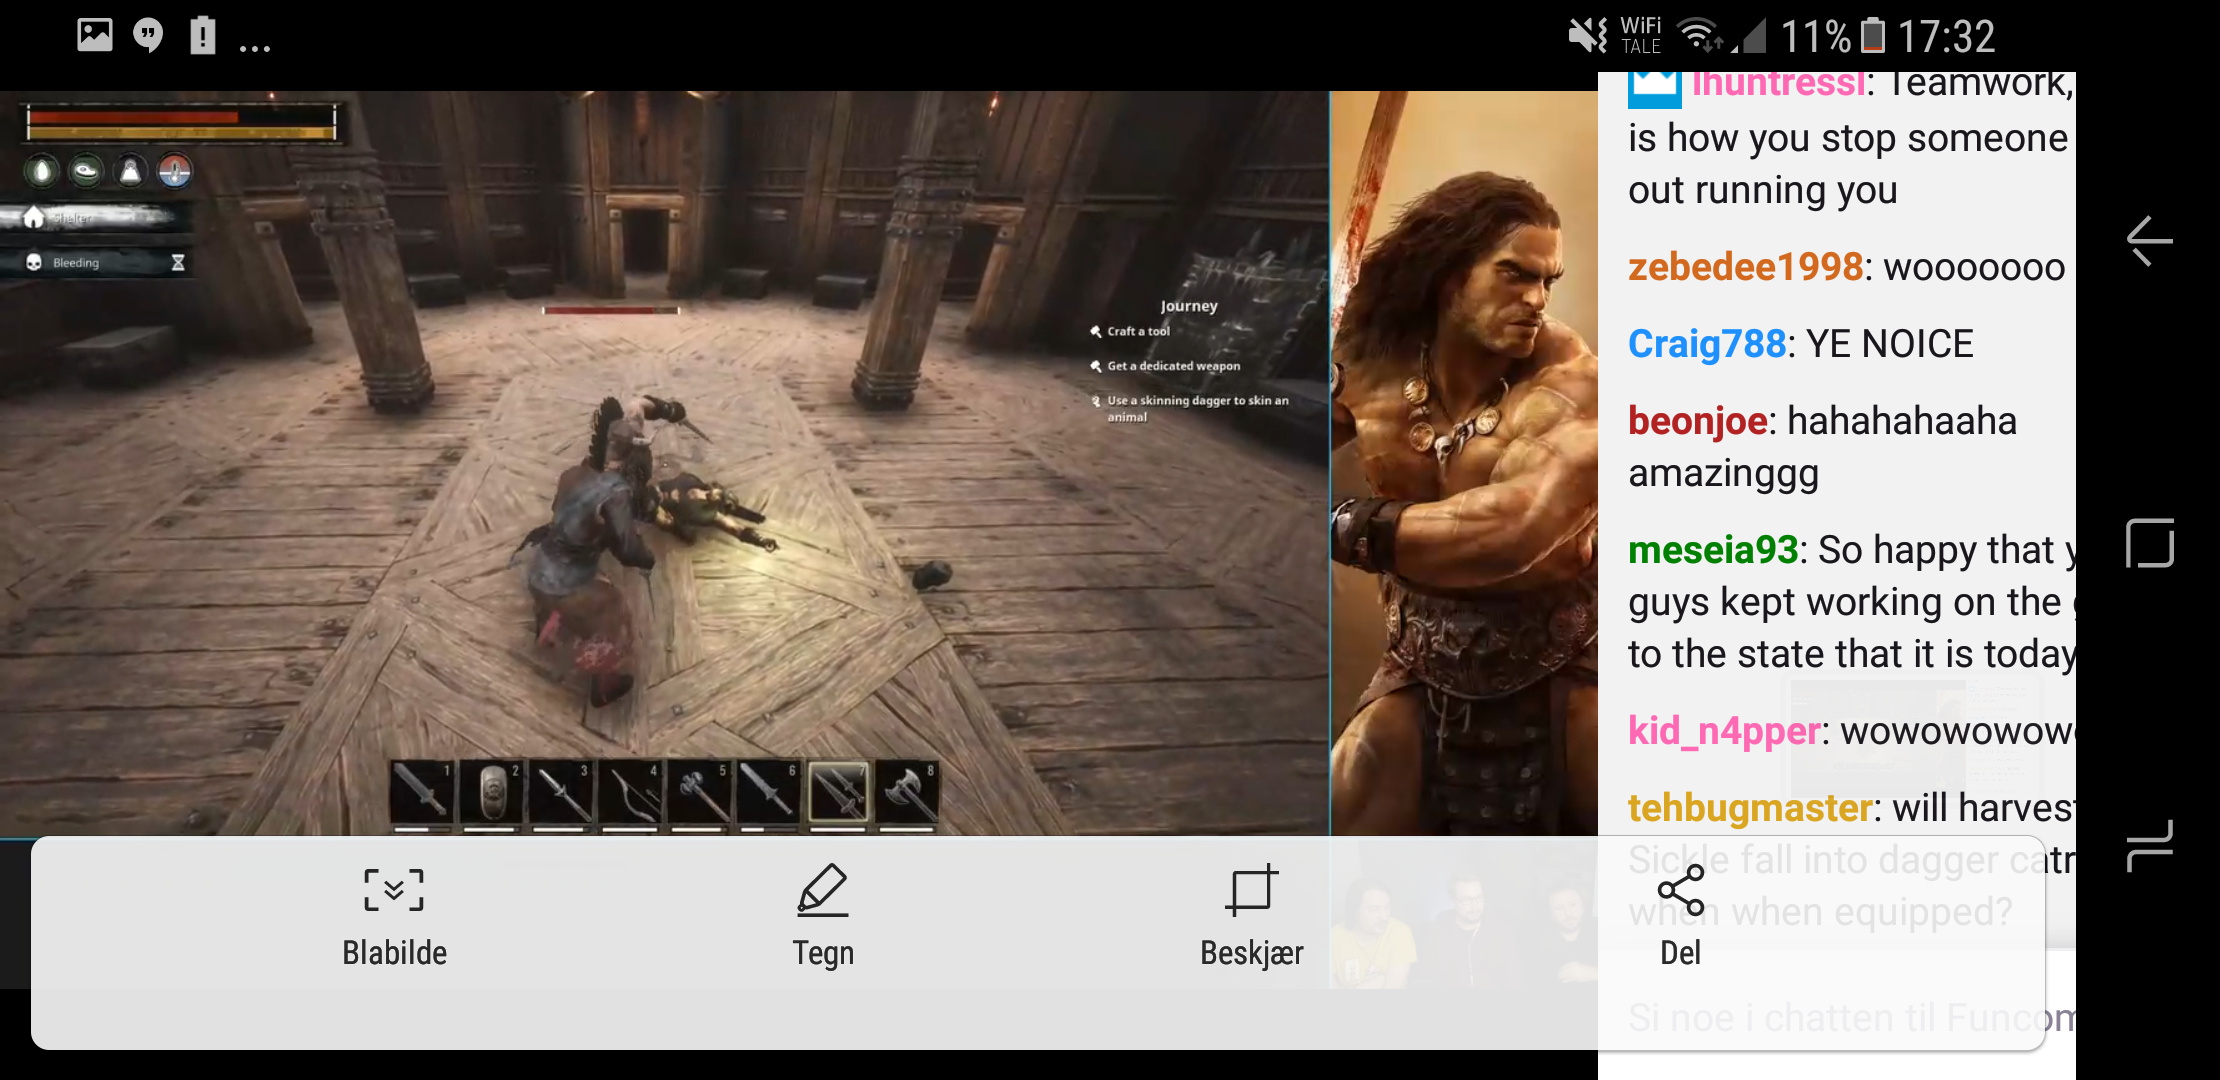Open beonjoe's chat username
Image resolution: width=2220 pixels, height=1080 pixels.
click(1698, 421)
